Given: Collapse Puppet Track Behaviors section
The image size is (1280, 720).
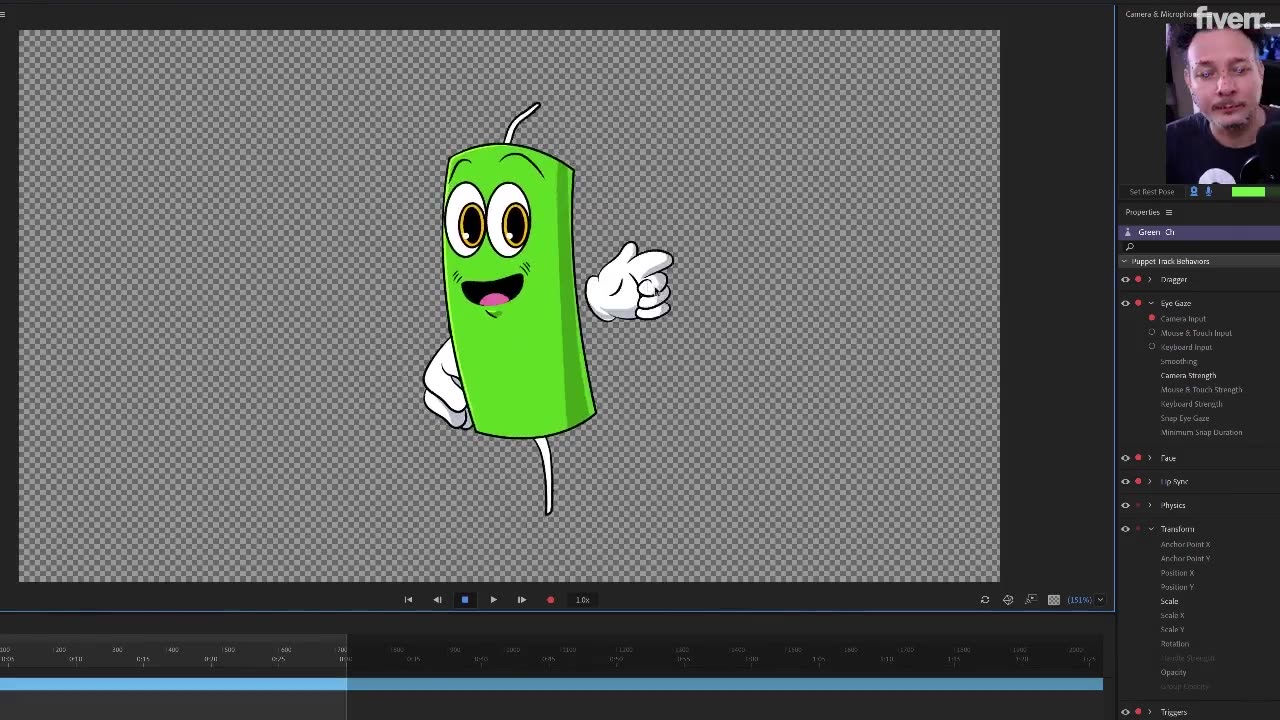Looking at the screenshot, I should [1124, 261].
